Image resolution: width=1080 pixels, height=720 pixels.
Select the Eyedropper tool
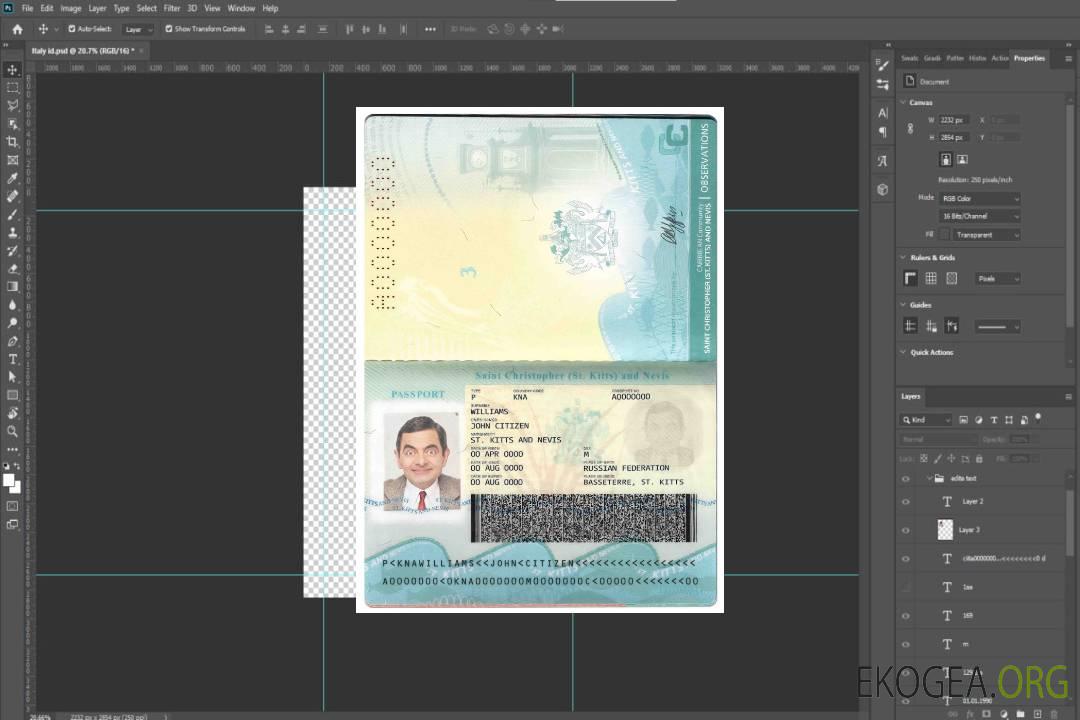pyautogui.click(x=12, y=178)
